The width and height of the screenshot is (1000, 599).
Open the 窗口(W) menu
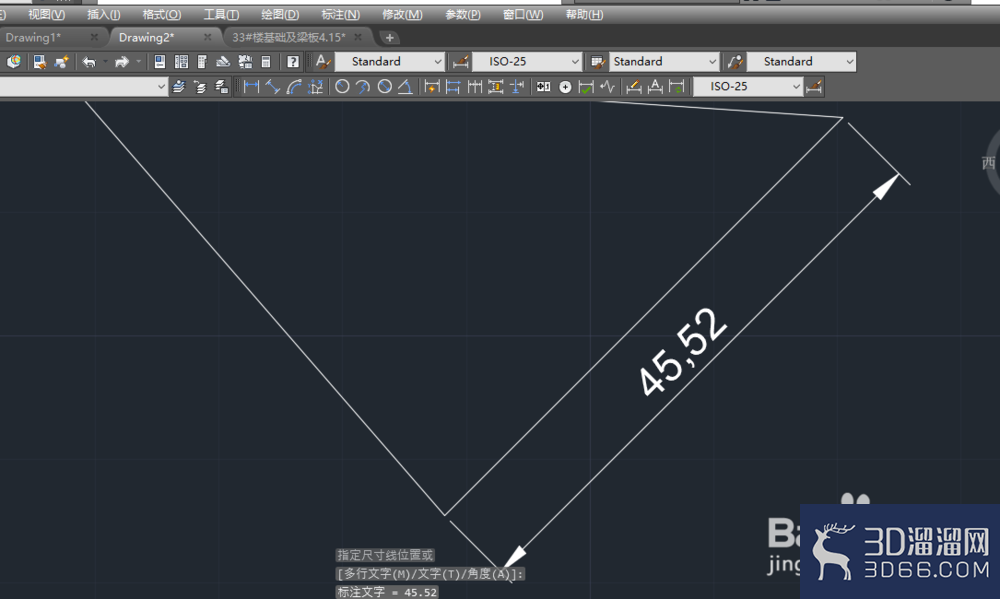pyautogui.click(x=523, y=15)
